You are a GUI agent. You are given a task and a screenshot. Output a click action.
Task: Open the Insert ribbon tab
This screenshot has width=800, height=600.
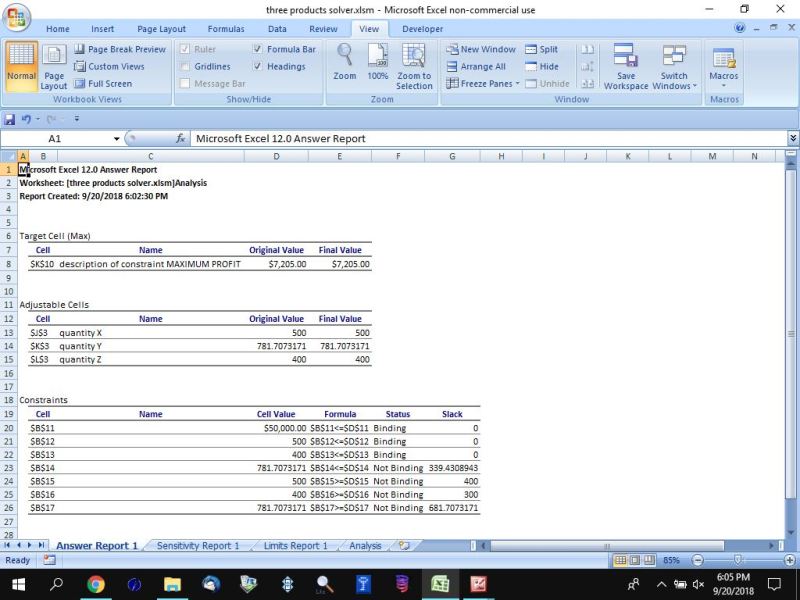[x=103, y=29]
